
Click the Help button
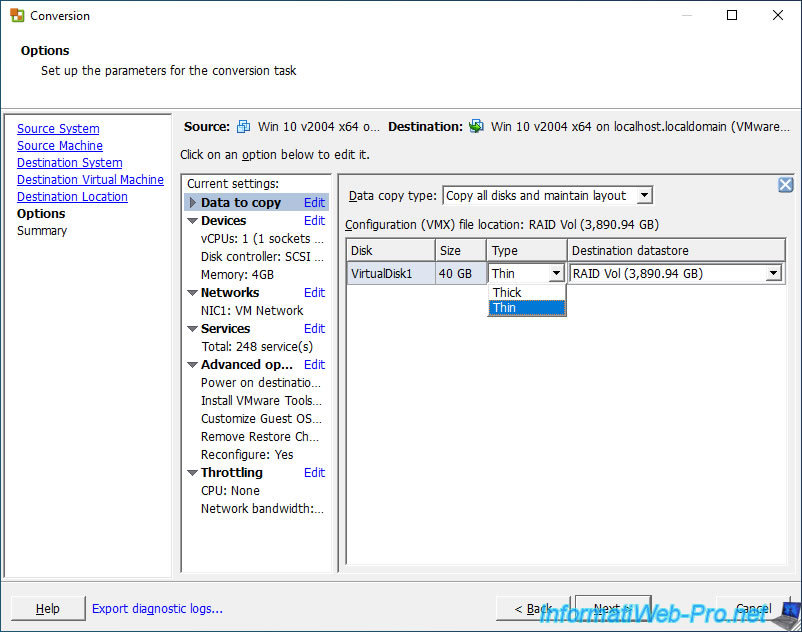click(48, 608)
